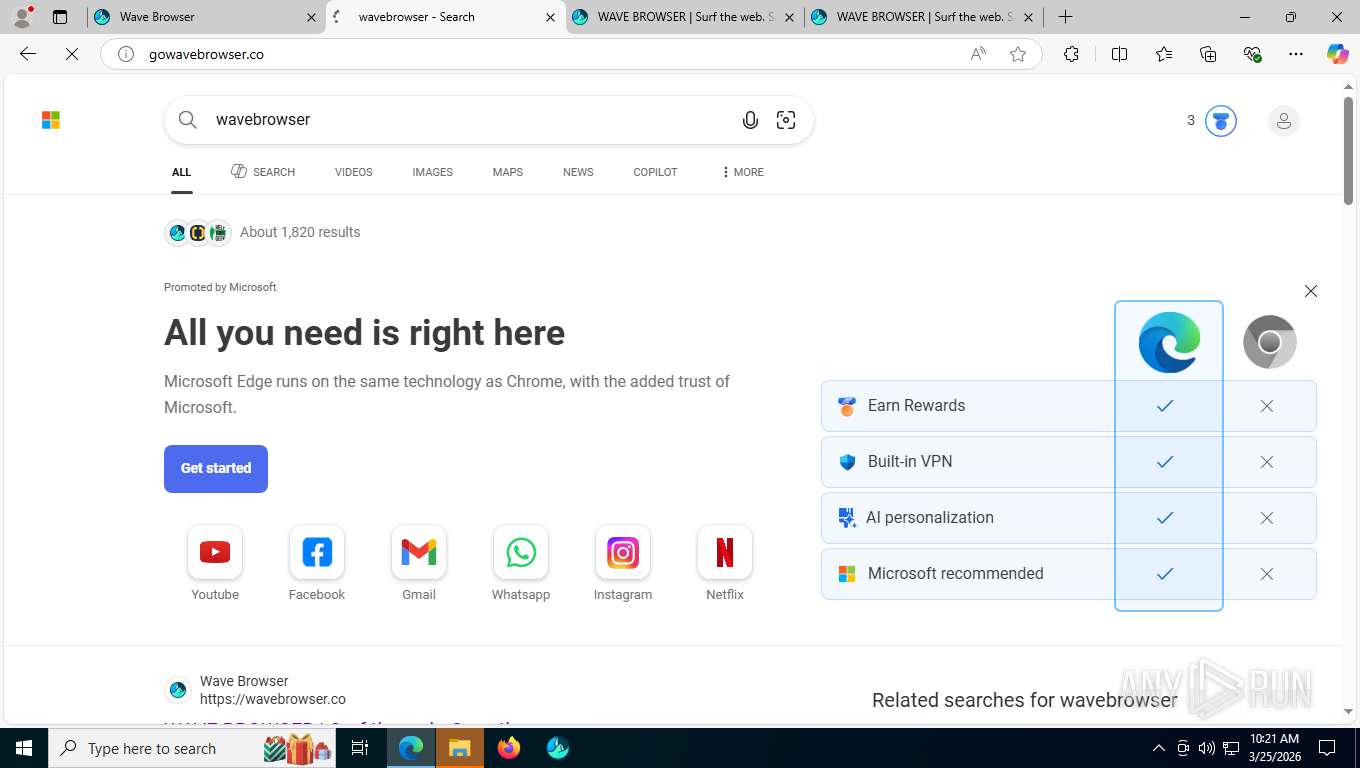Image resolution: width=1360 pixels, height=768 pixels.
Task: Stop loading the page
Action: 72,54
